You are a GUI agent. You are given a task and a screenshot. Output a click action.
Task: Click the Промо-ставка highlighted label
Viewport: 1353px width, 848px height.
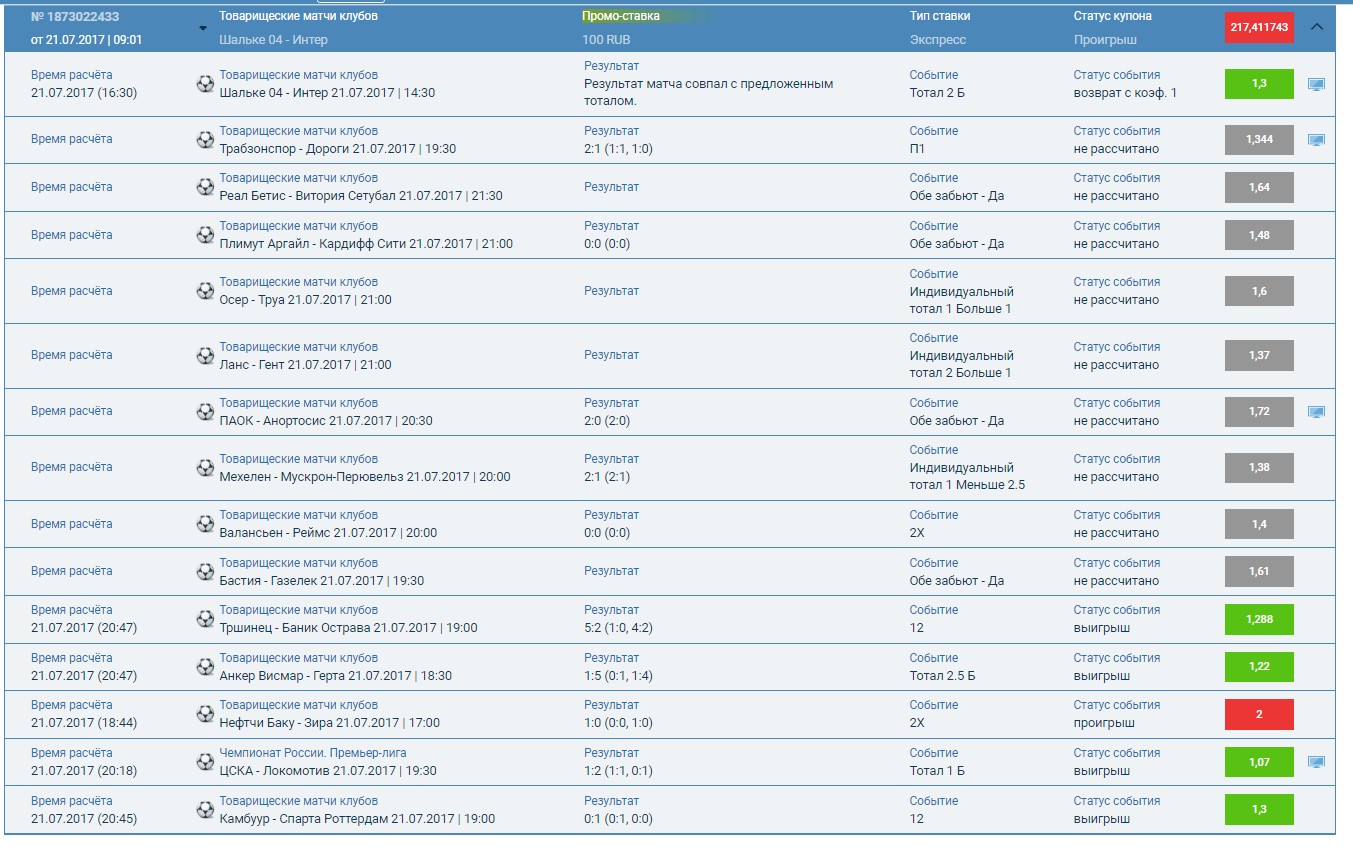point(621,16)
